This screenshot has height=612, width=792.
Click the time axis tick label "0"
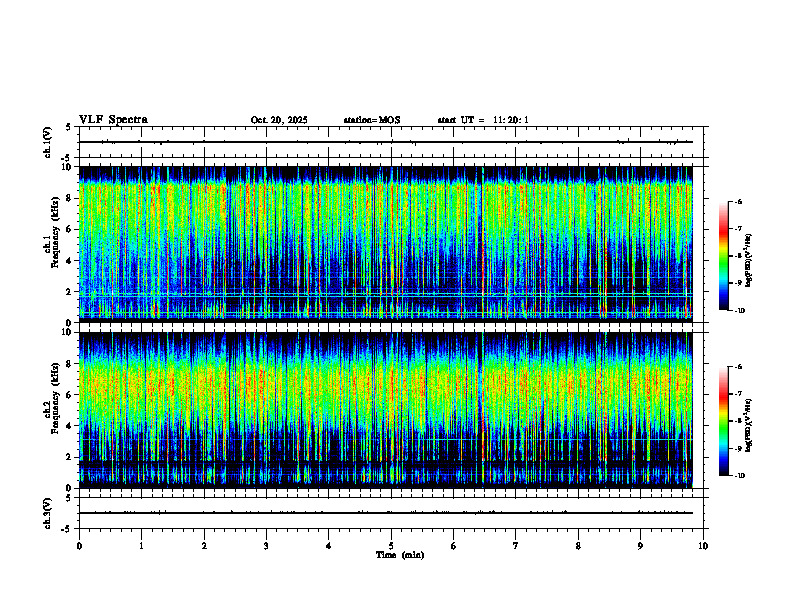tap(79, 546)
